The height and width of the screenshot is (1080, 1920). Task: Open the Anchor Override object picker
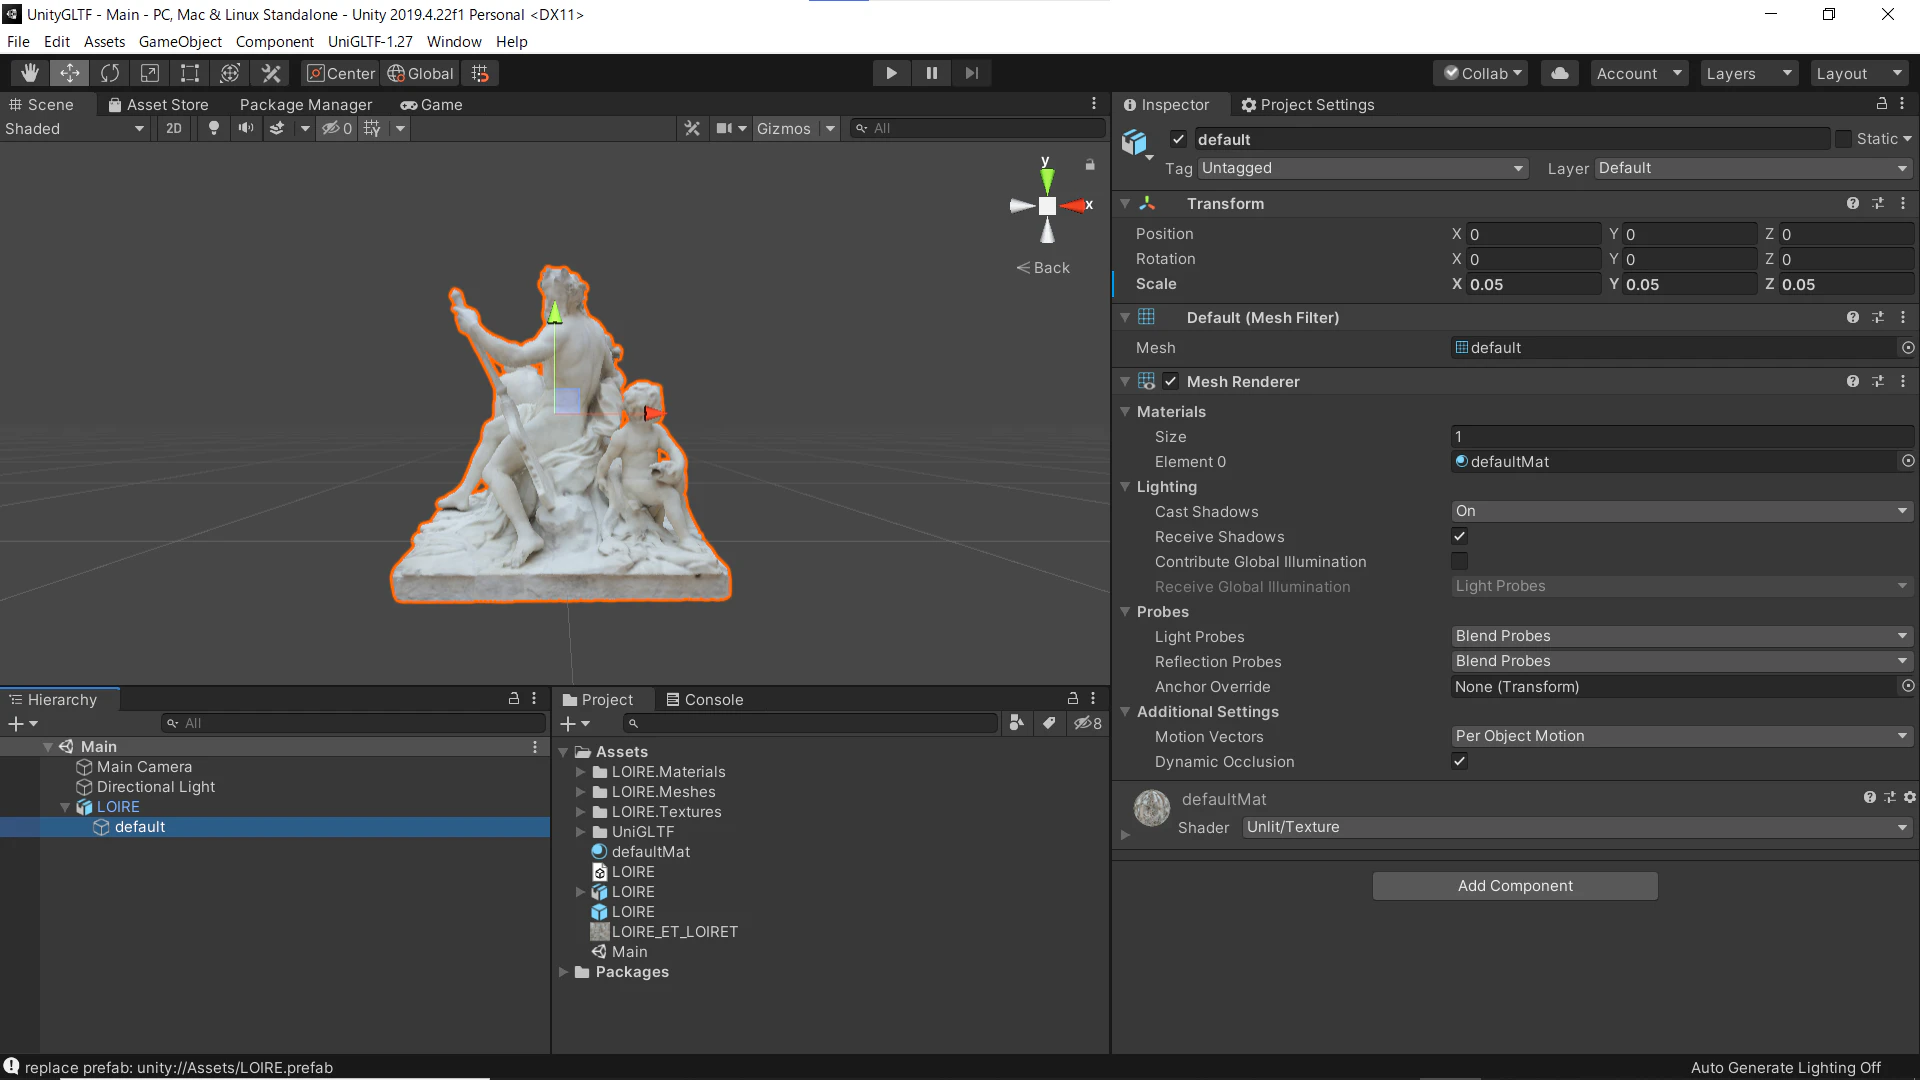[1908, 686]
